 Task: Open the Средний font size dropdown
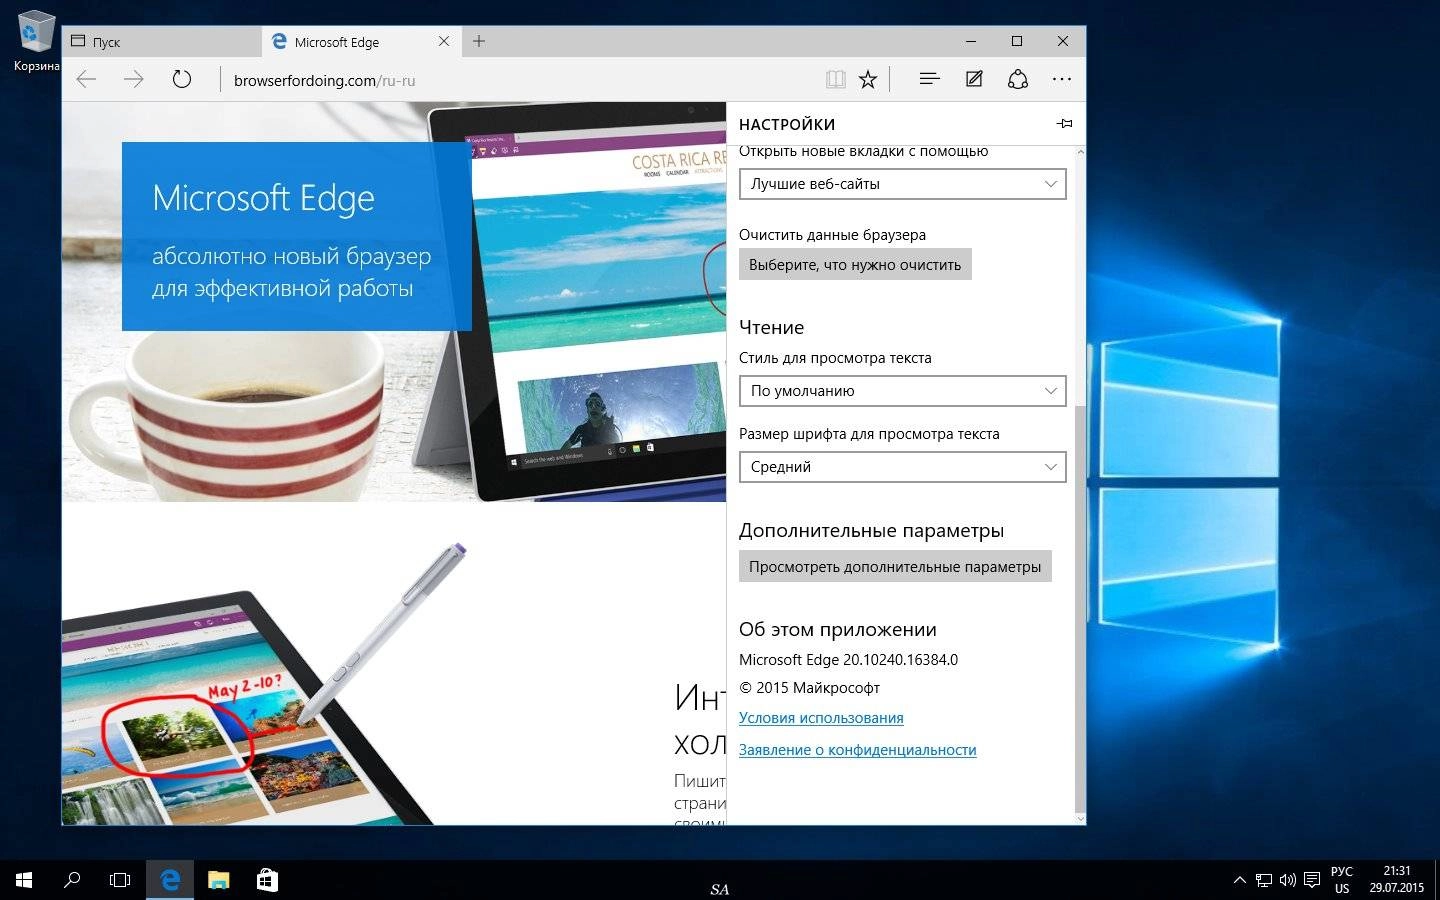pyautogui.click(x=903, y=467)
